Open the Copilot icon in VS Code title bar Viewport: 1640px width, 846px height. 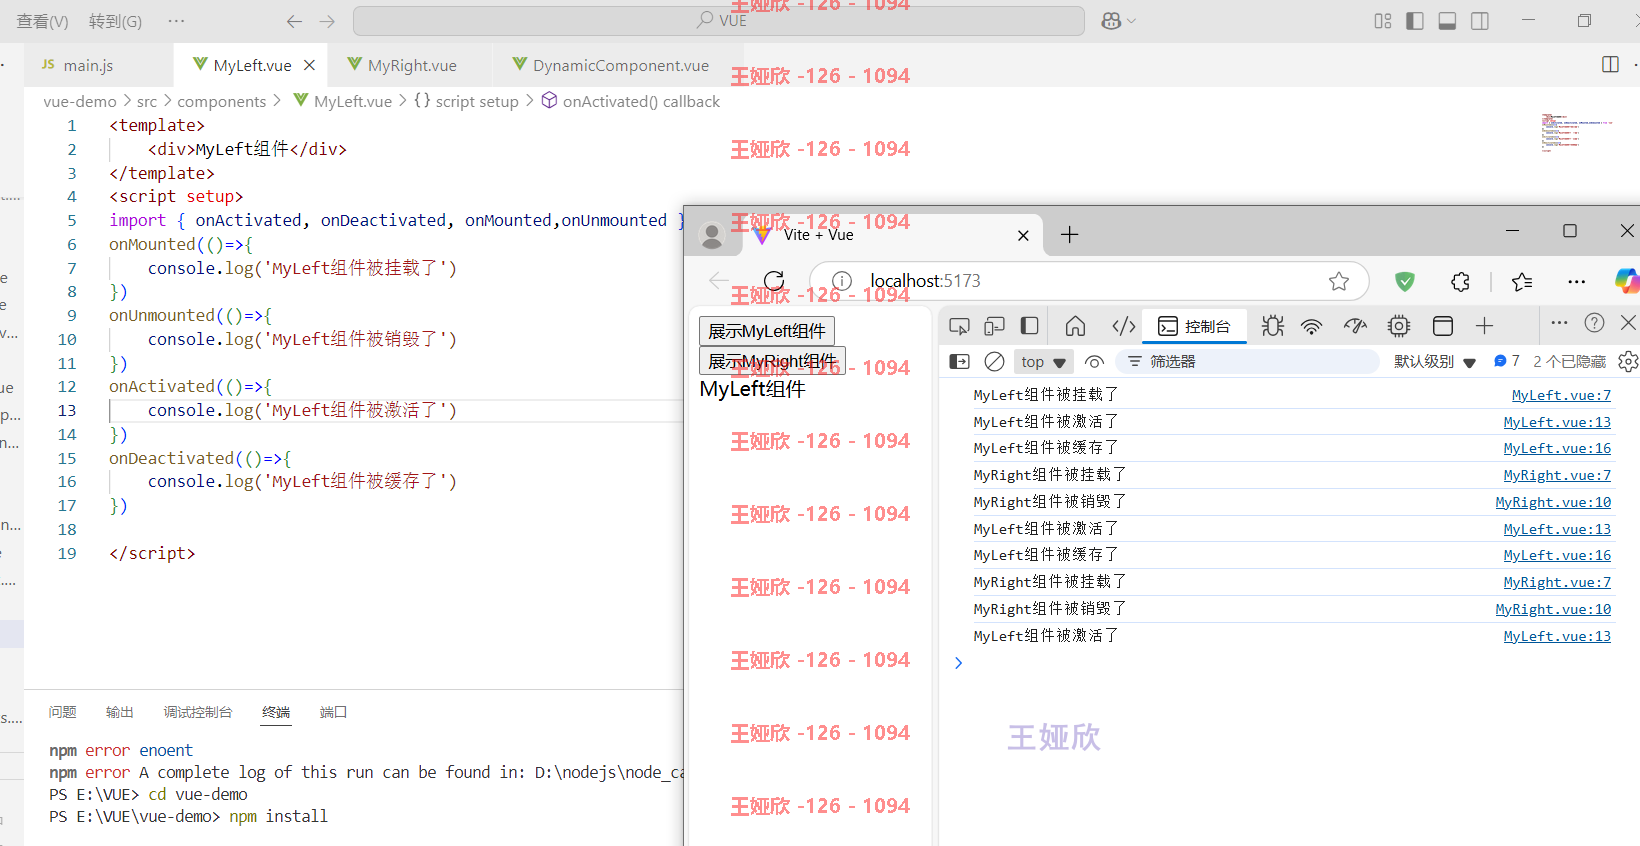coord(1111,21)
